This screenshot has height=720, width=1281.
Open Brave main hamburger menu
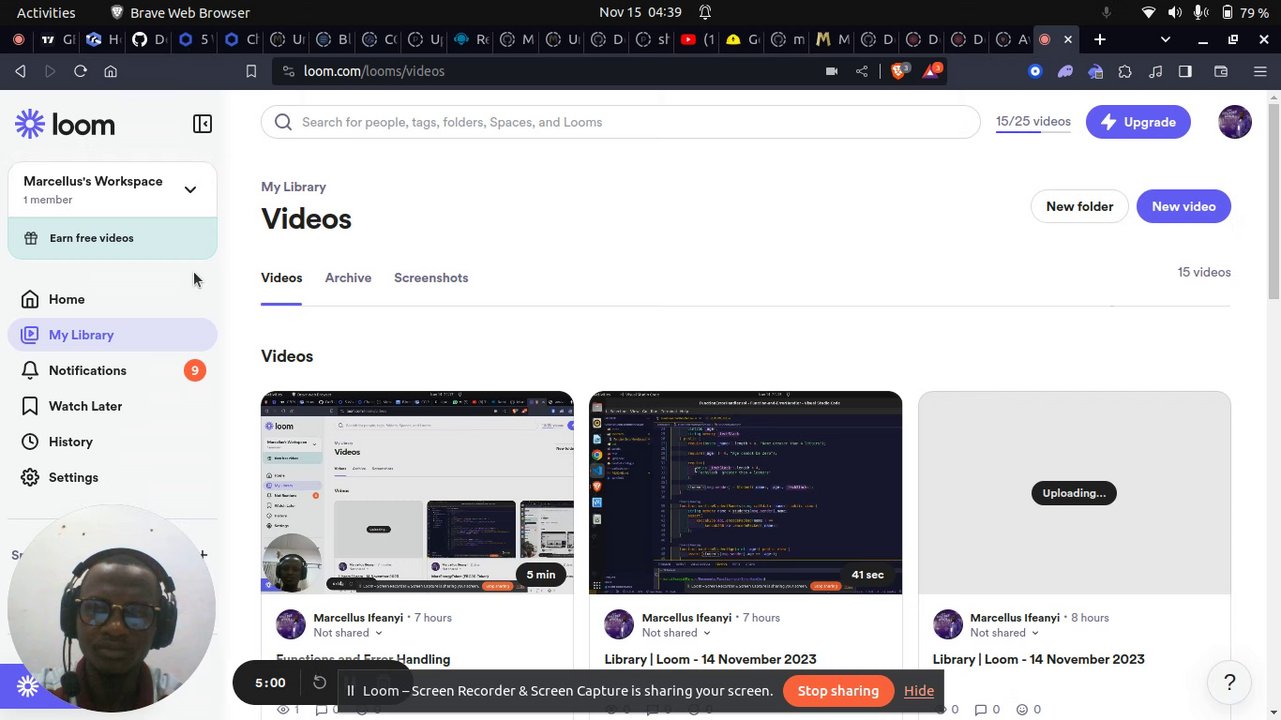coord(1260,71)
